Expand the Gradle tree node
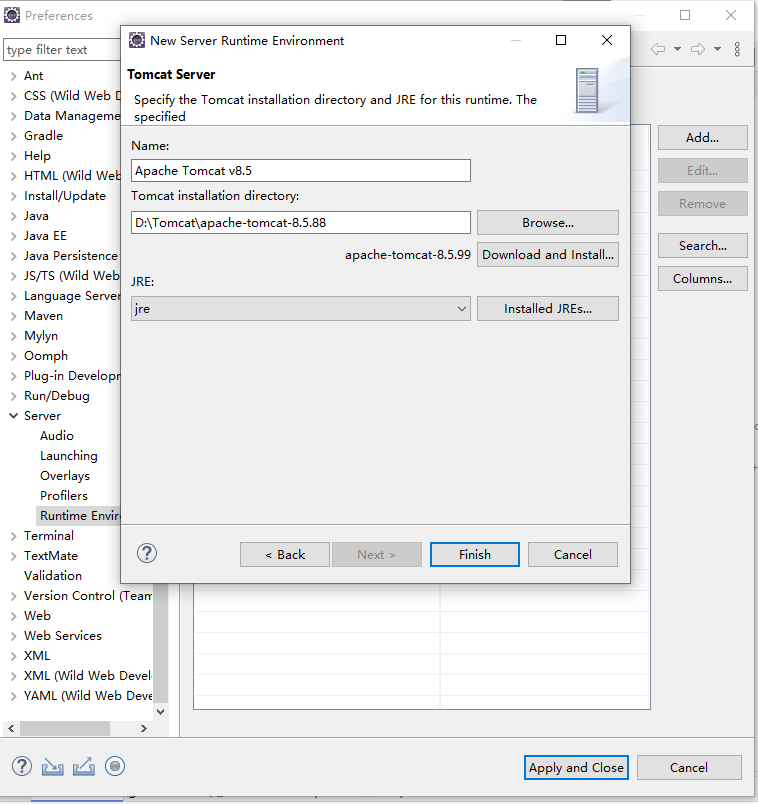Image resolution: width=758 pixels, height=804 pixels. (x=13, y=136)
